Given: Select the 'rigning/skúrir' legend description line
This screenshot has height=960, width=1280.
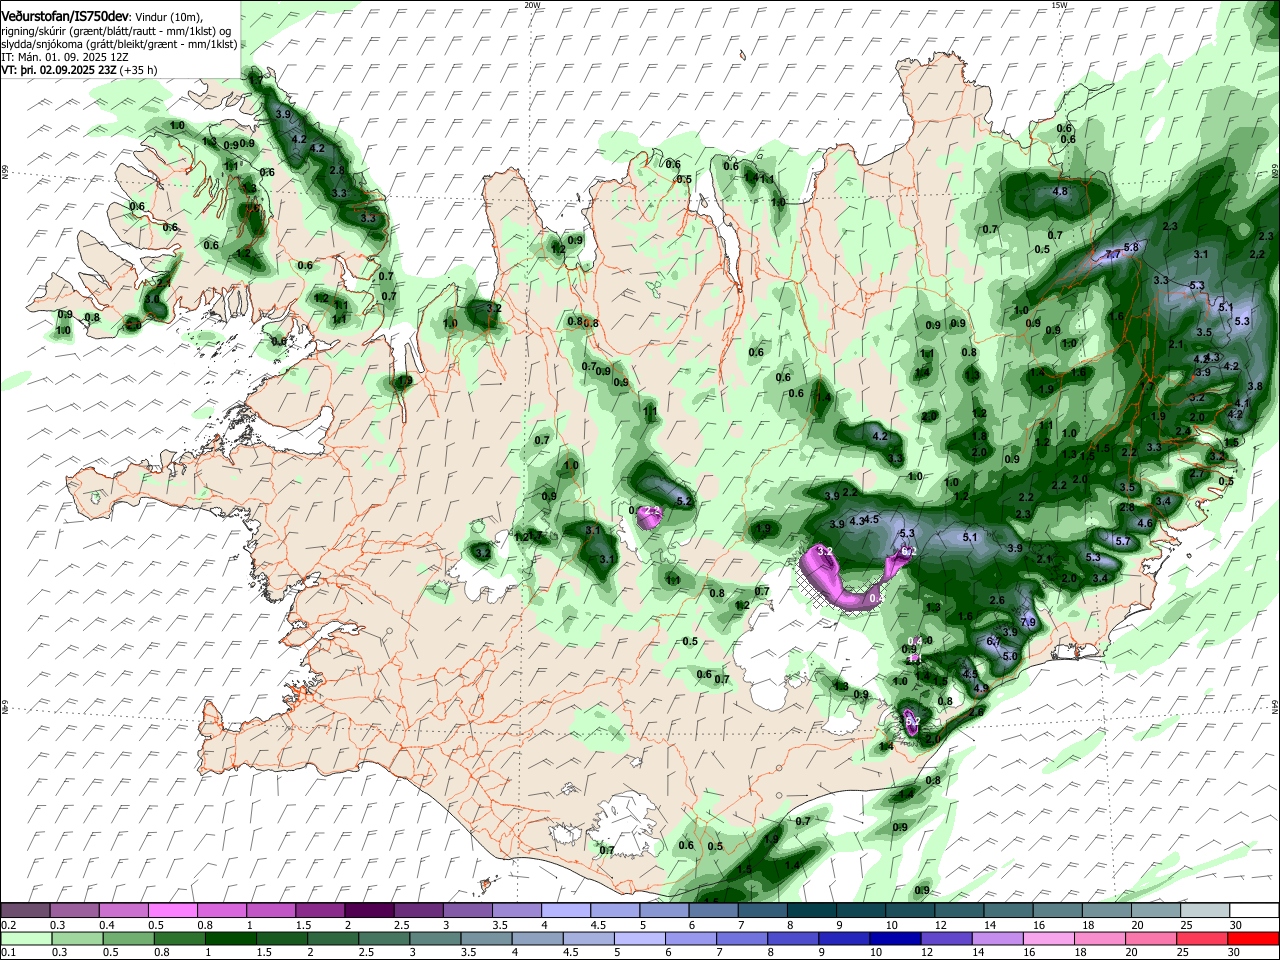Looking at the screenshot, I should [116, 31].
